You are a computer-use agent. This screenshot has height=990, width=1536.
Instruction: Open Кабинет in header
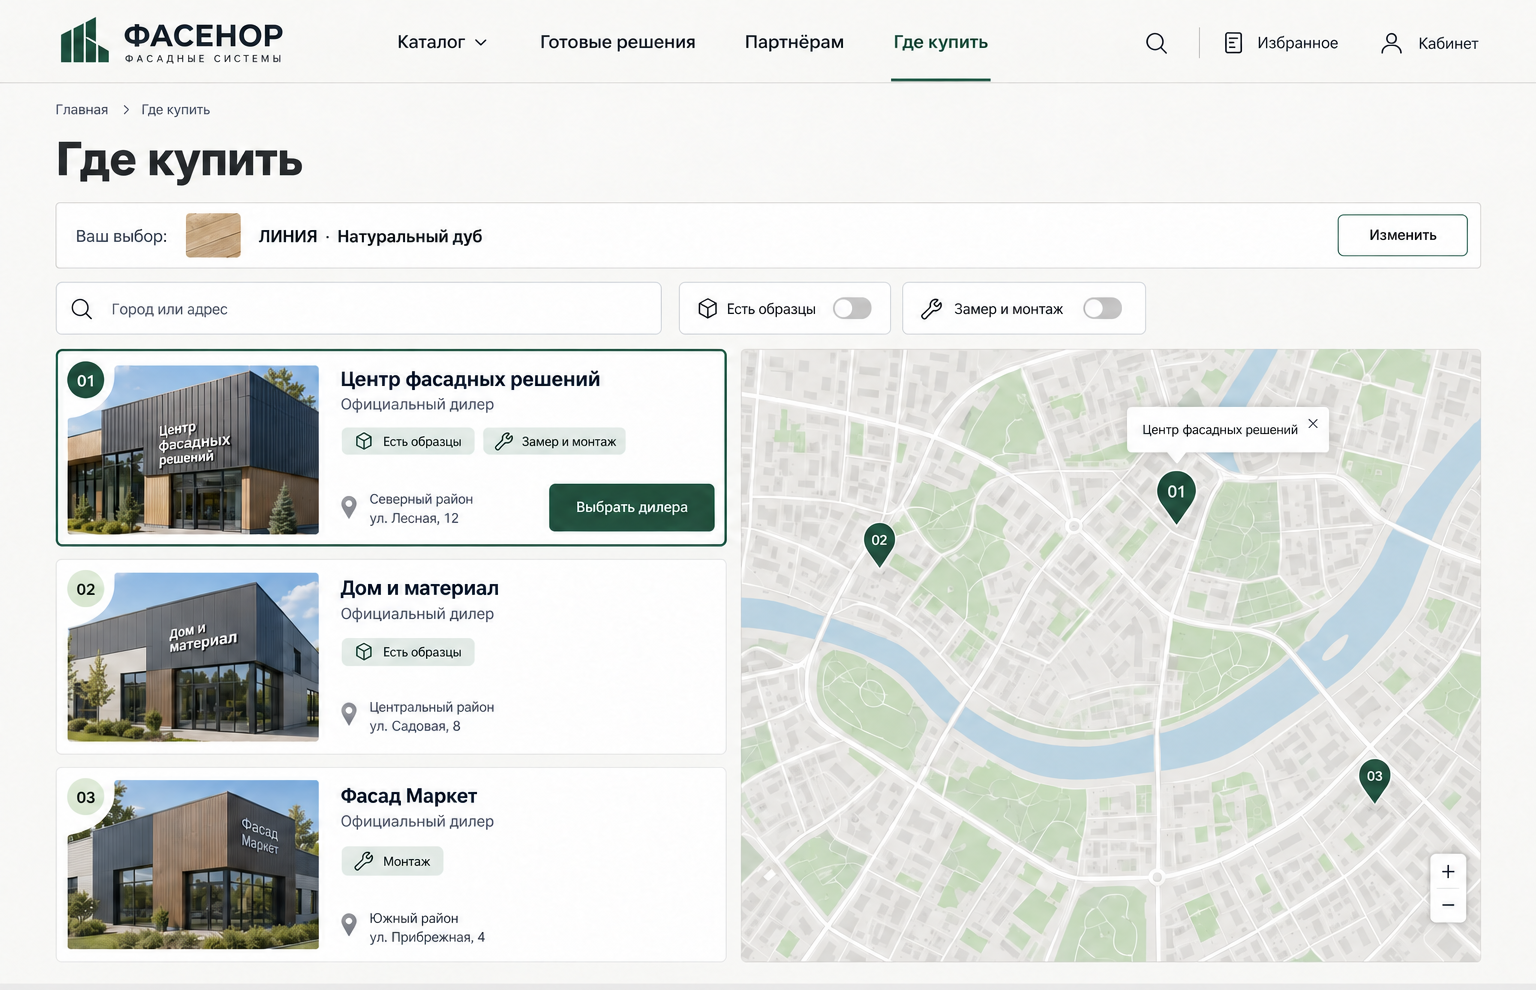coord(1429,43)
